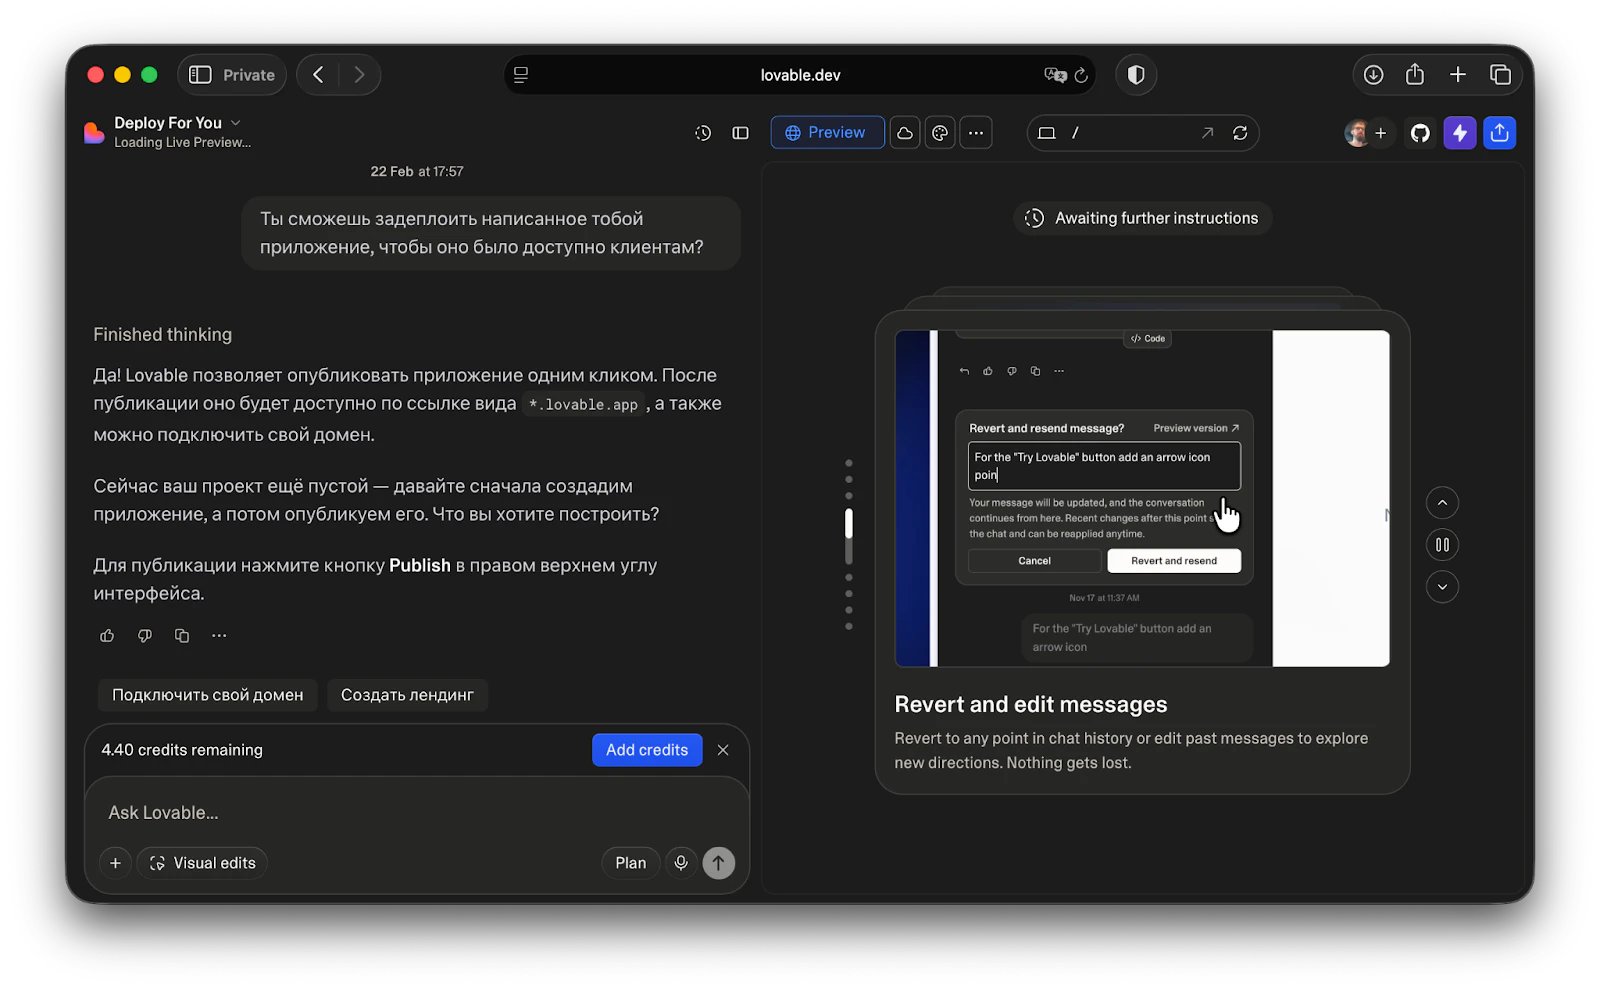Pause the tips carousel
The width and height of the screenshot is (1600, 990).
tap(1442, 545)
